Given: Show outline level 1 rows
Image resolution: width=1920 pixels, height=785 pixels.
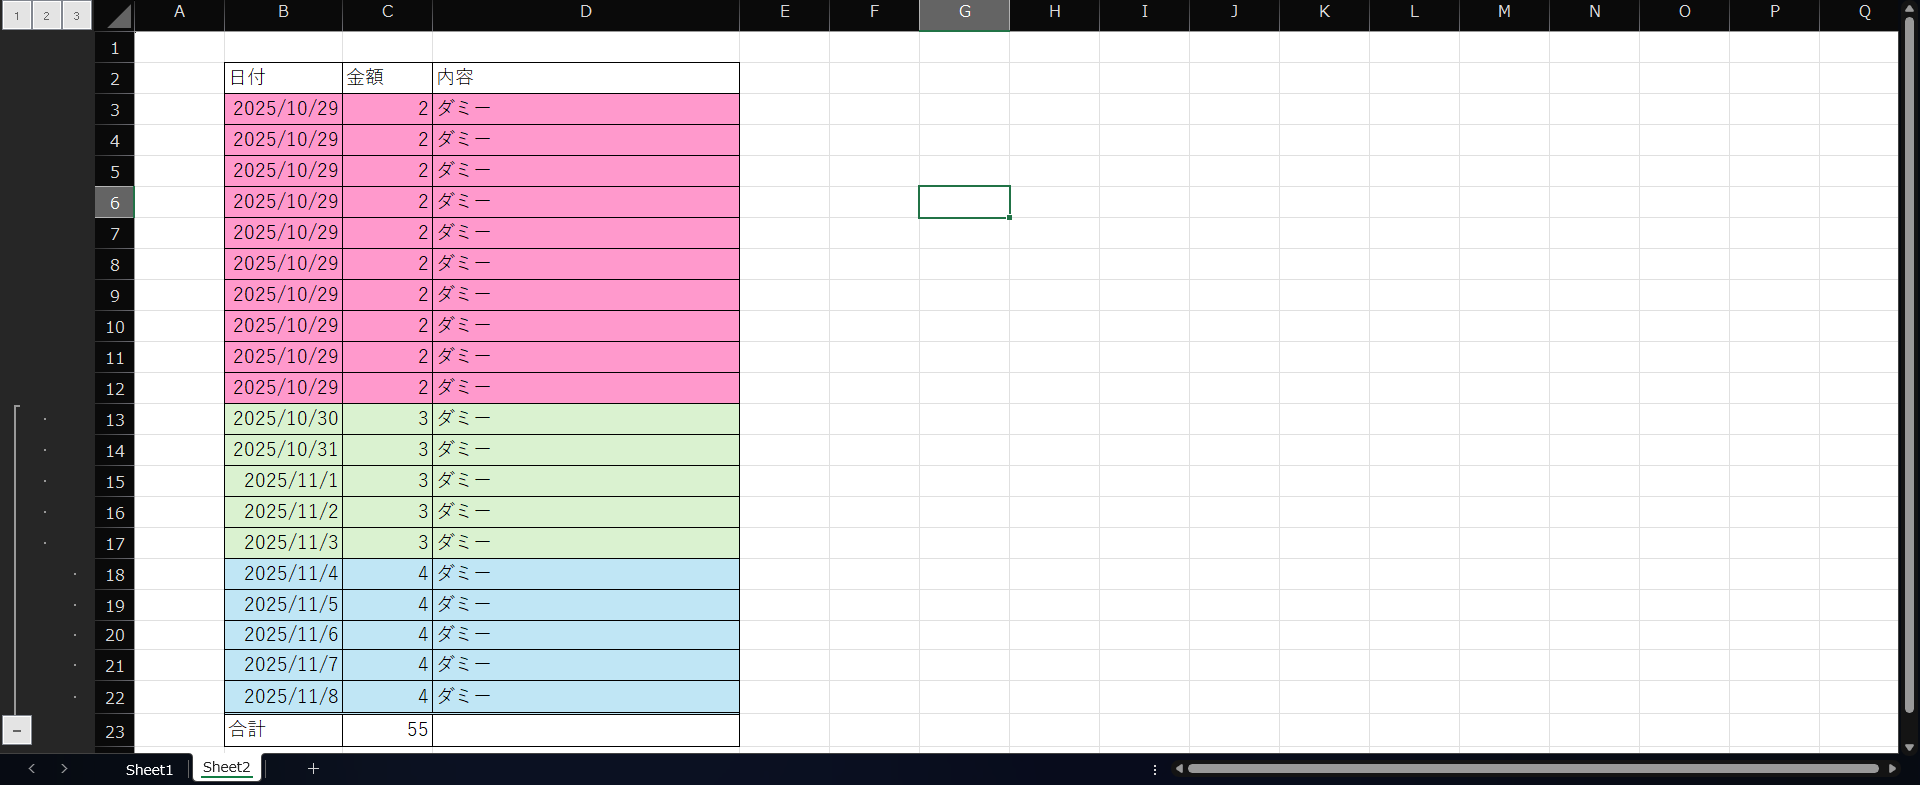Looking at the screenshot, I should pyautogui.click(x=17, y=15).
